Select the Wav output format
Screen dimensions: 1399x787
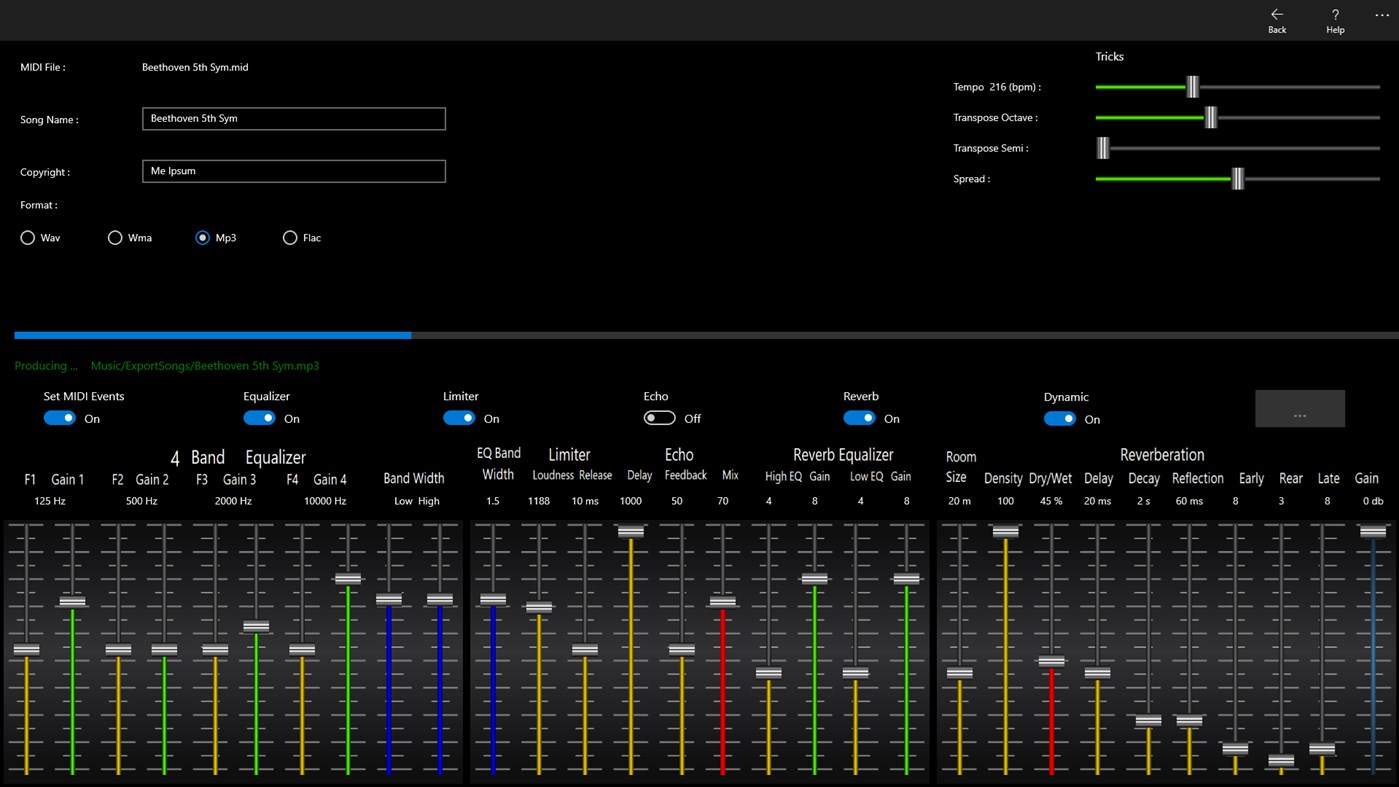pos(28,237)
